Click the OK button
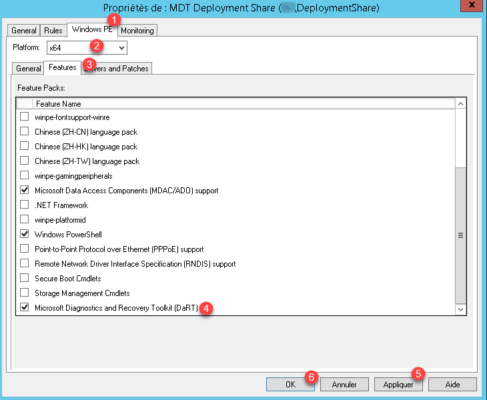The width and height of the screenshot is (487, 400). (290, 384)
